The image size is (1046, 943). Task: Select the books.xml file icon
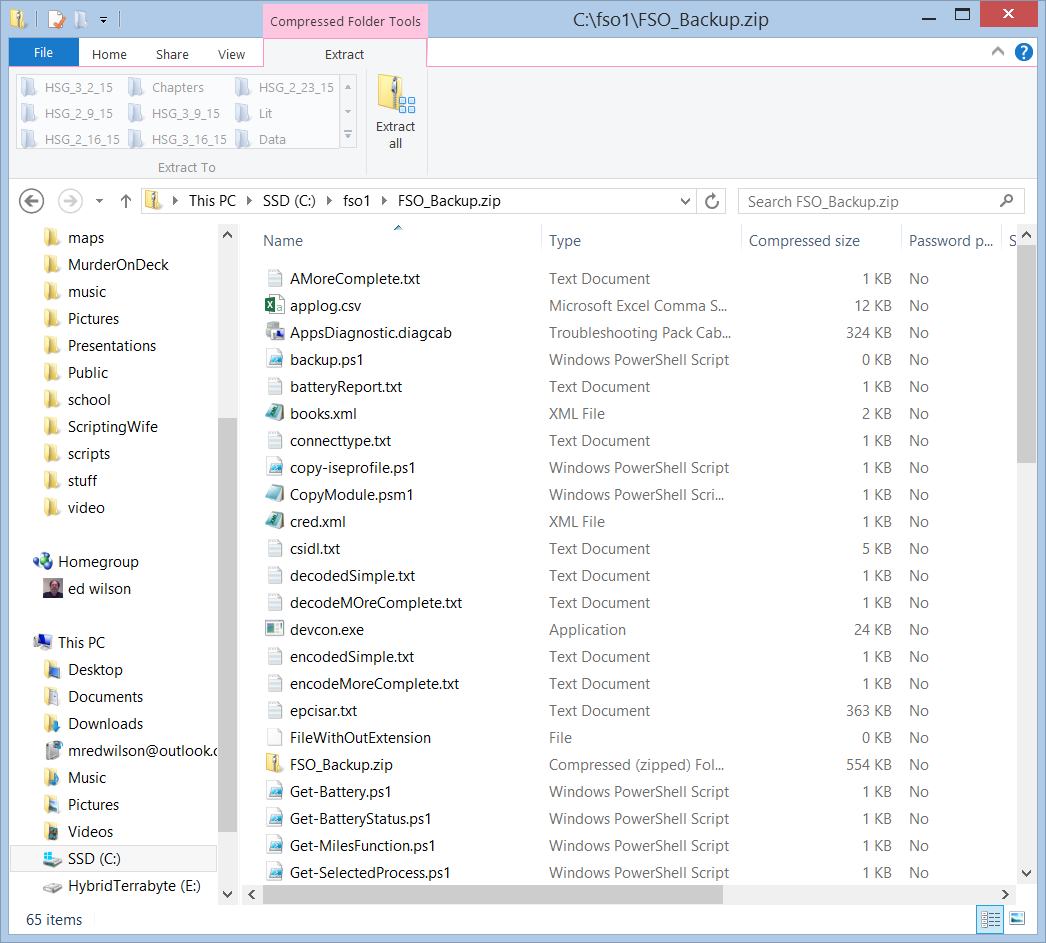[274, 413]
